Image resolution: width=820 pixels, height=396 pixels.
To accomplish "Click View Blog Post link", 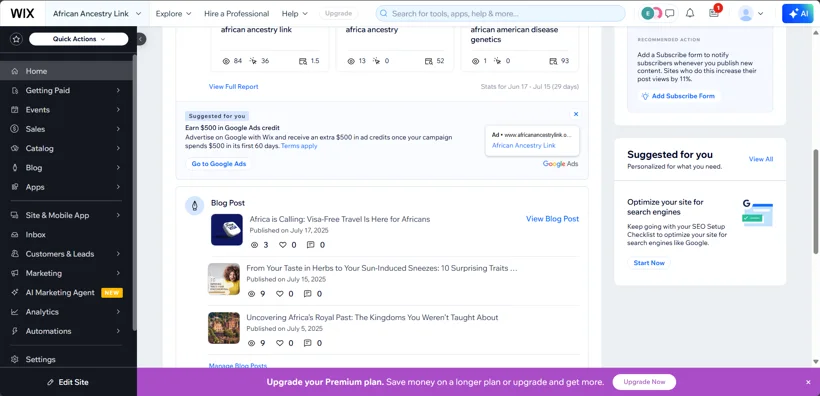I will [552, 219].
